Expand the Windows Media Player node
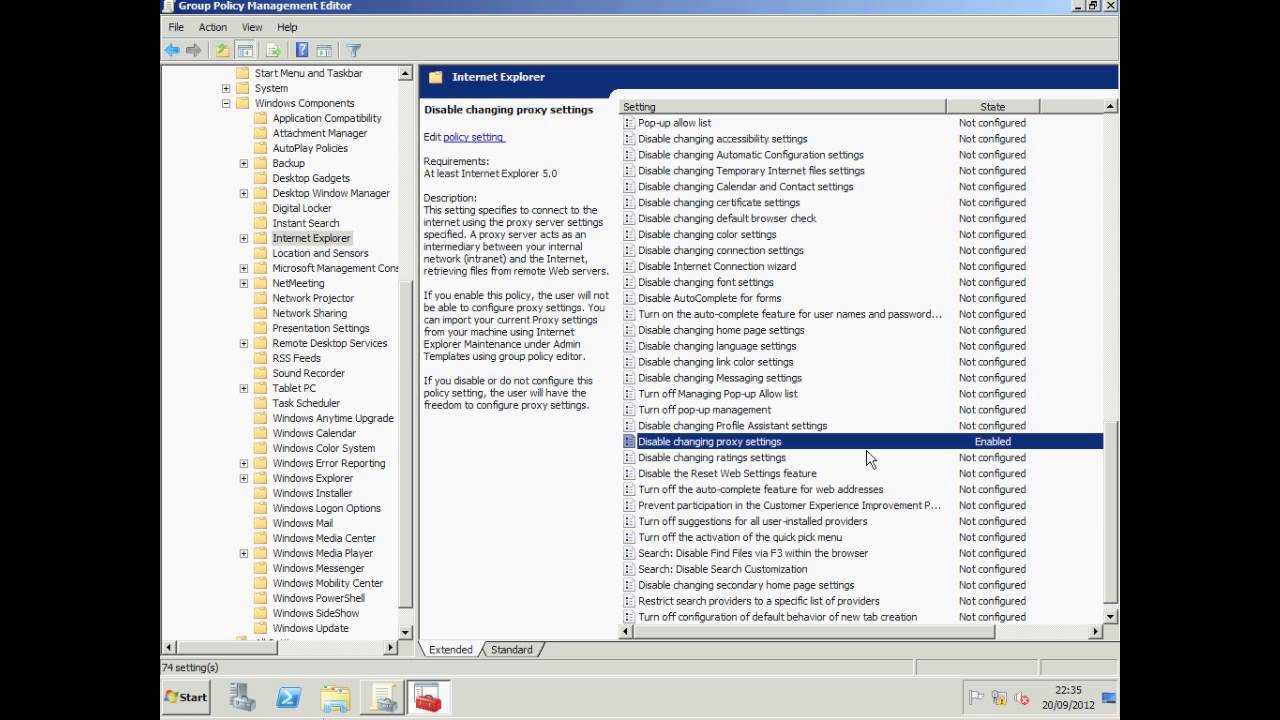Screen dimensions: 1280x720 point(244,553)
